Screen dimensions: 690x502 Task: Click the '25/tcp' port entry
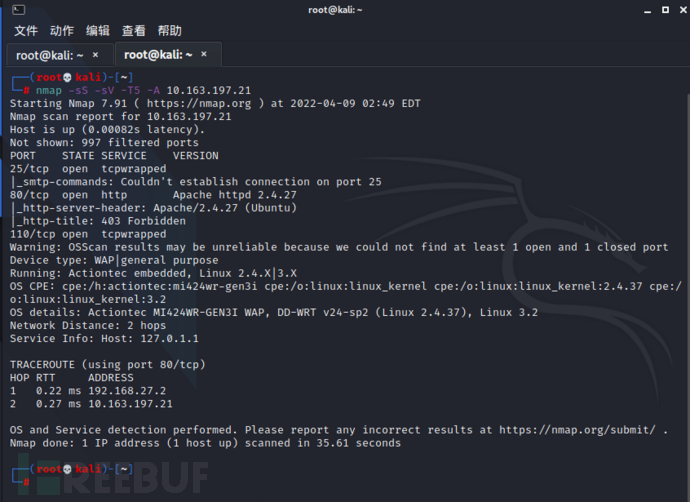pos(29,169)
